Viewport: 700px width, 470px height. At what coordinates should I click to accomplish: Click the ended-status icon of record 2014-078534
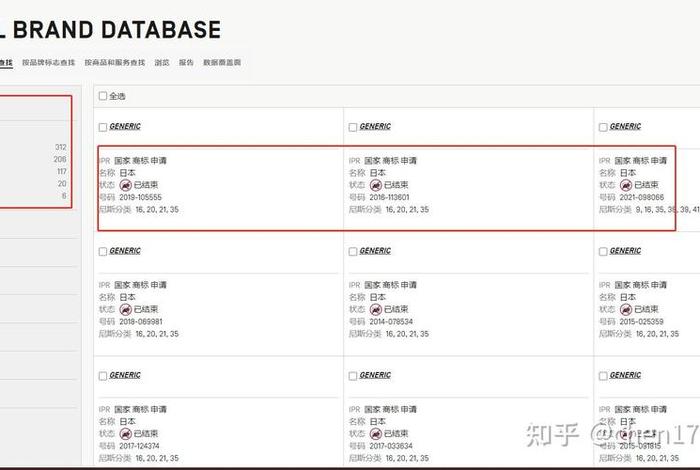pyautogui.click(x=376, y=309)
